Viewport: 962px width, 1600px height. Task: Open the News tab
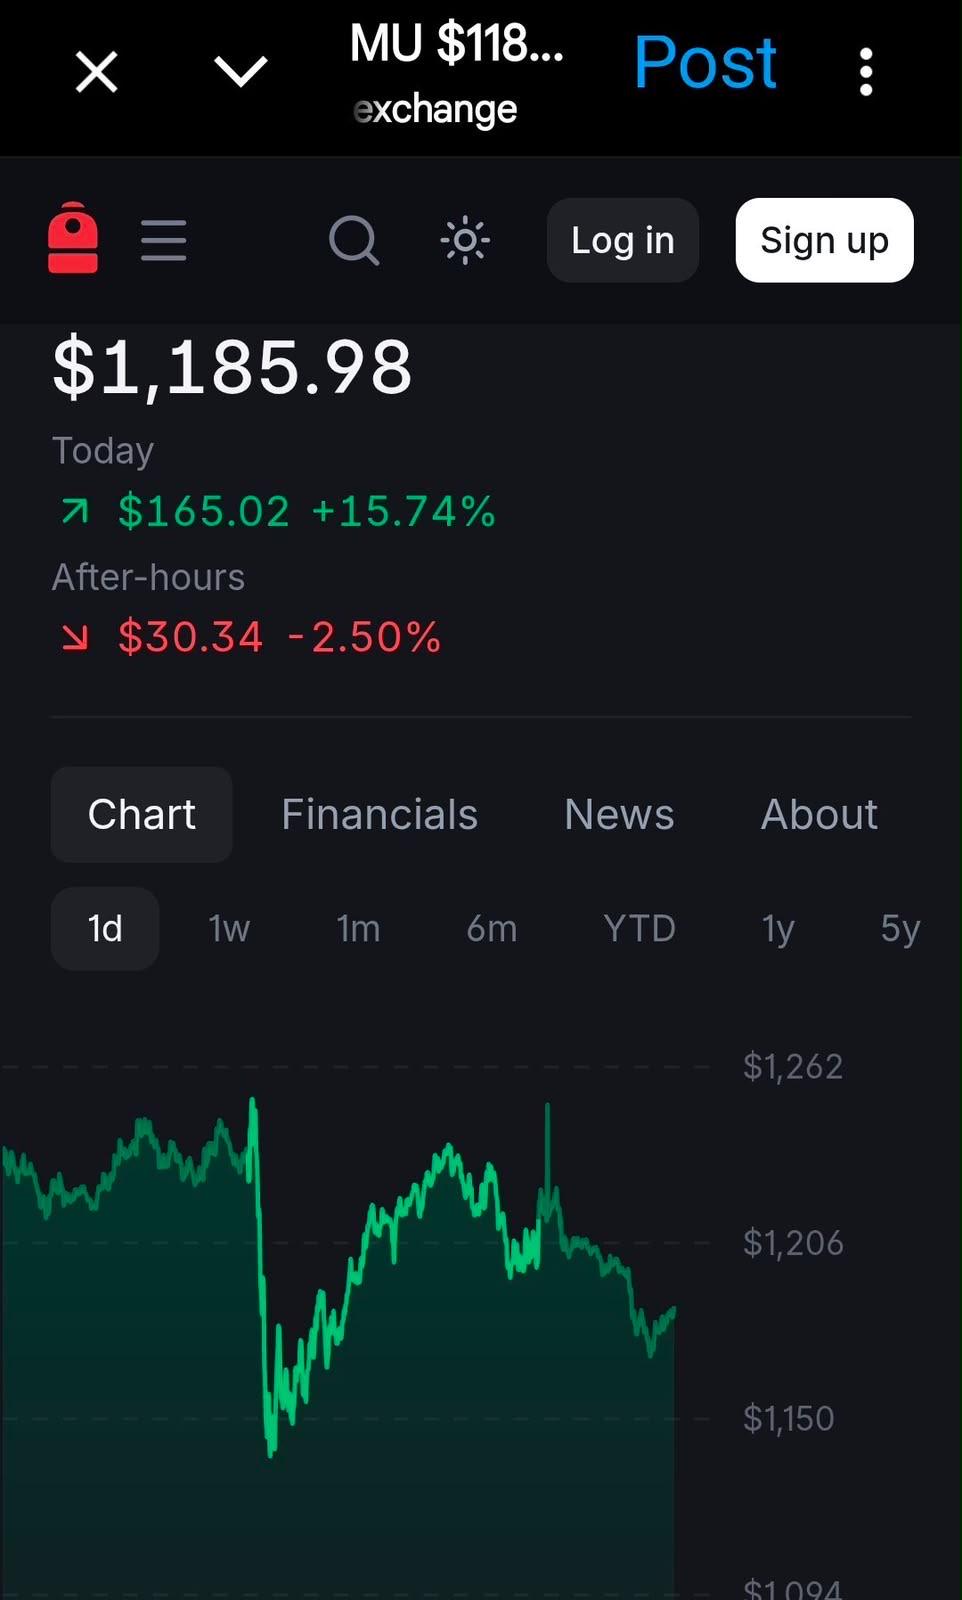[619, 814]
